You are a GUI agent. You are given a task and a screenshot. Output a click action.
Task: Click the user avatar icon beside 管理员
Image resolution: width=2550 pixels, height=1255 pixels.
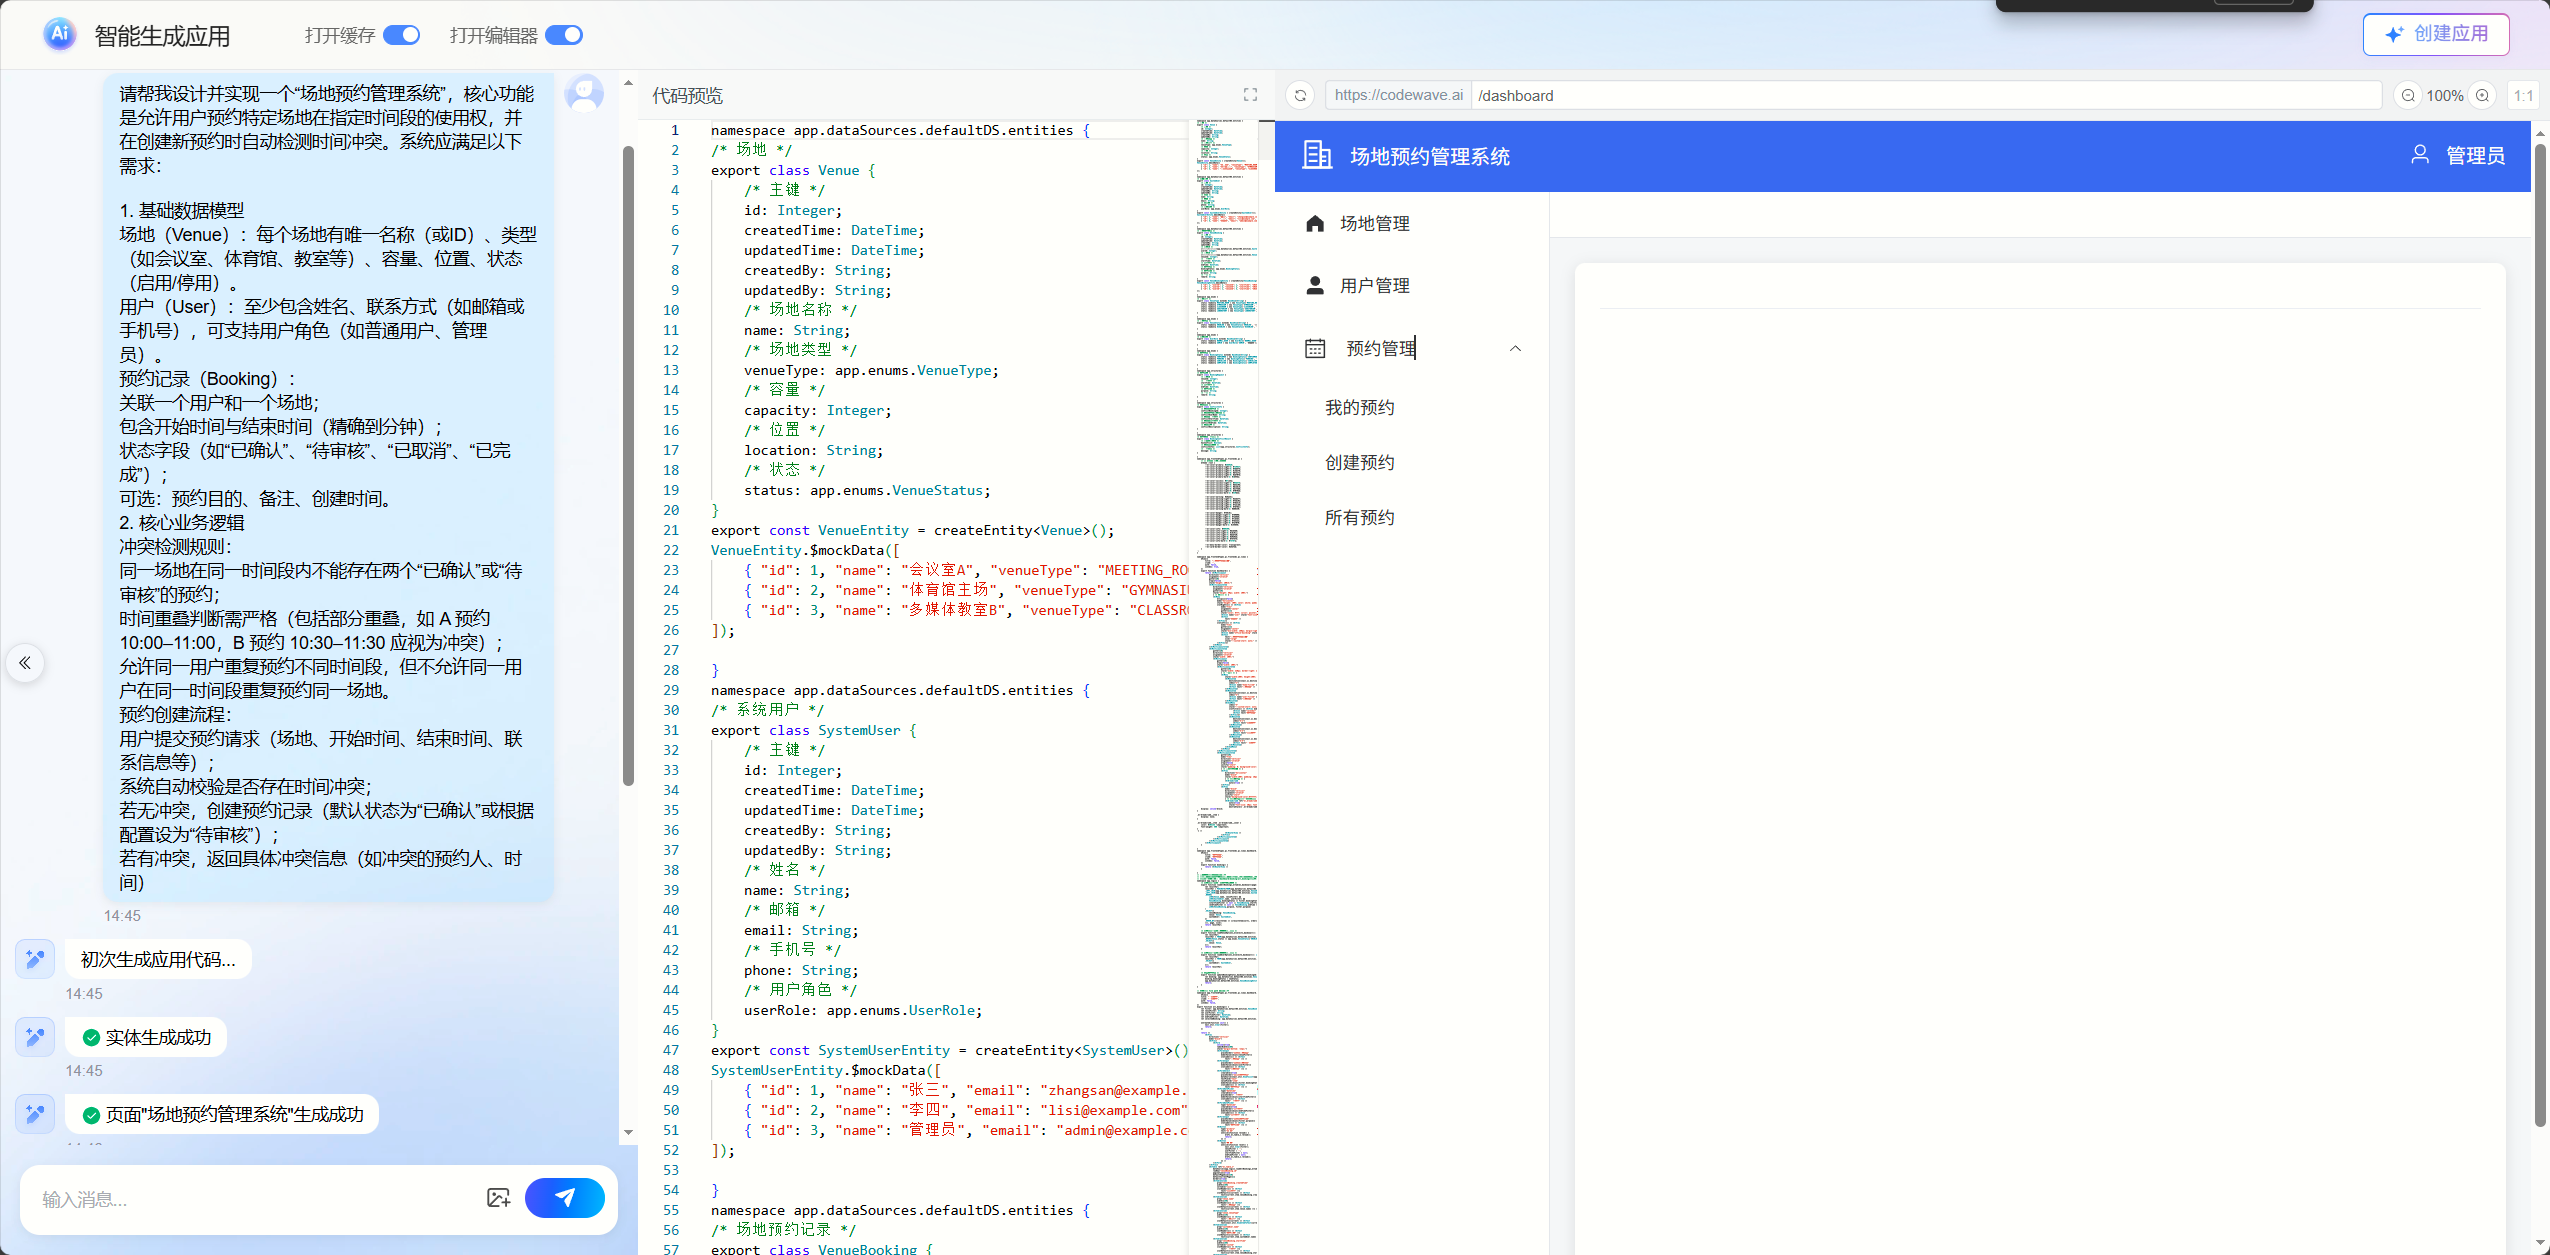click(x=2420, y=155)
